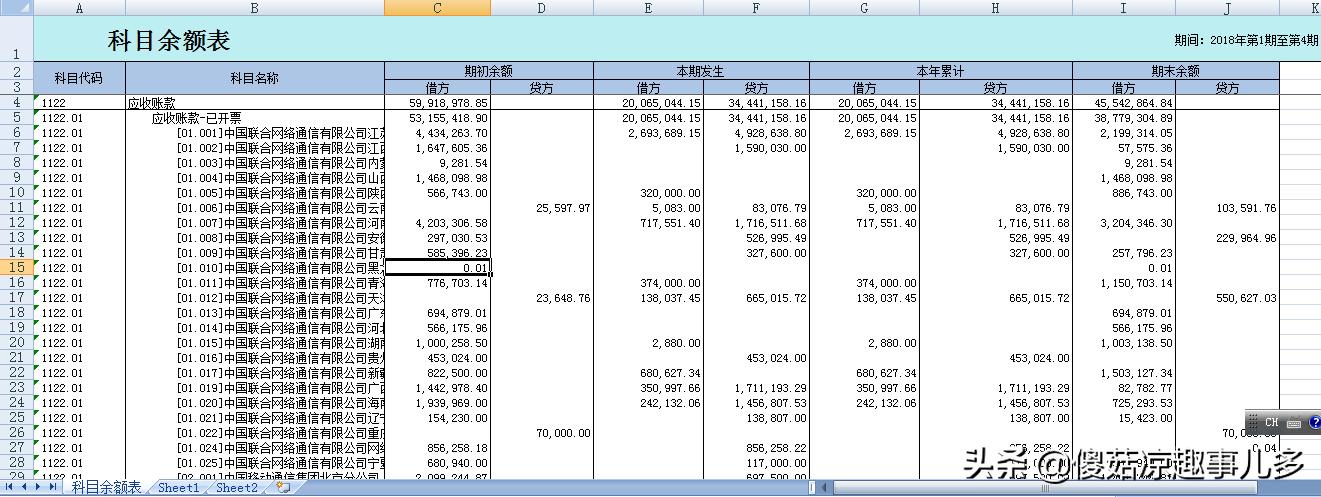Select cell with value 229,964.96

pyautogui.click(x=1227, y=237)
